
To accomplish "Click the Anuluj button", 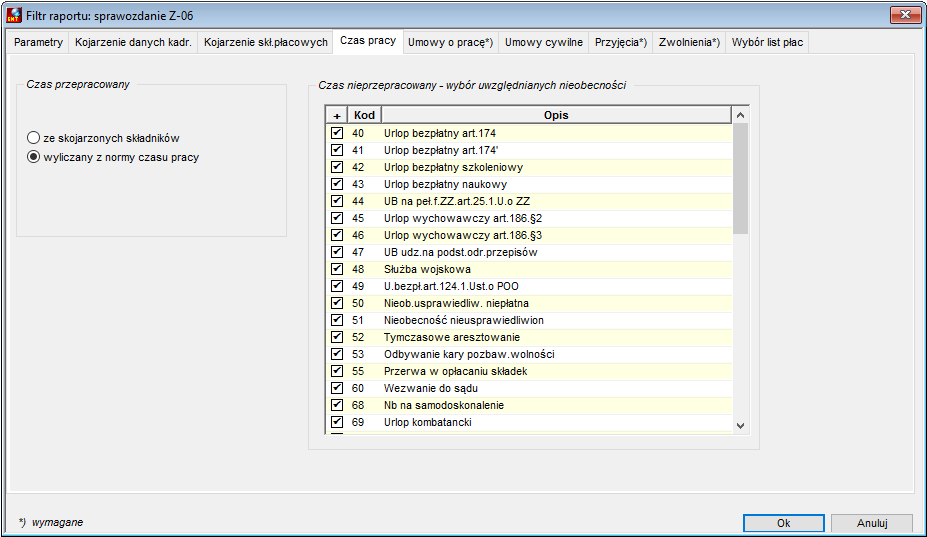I will 873,523.
